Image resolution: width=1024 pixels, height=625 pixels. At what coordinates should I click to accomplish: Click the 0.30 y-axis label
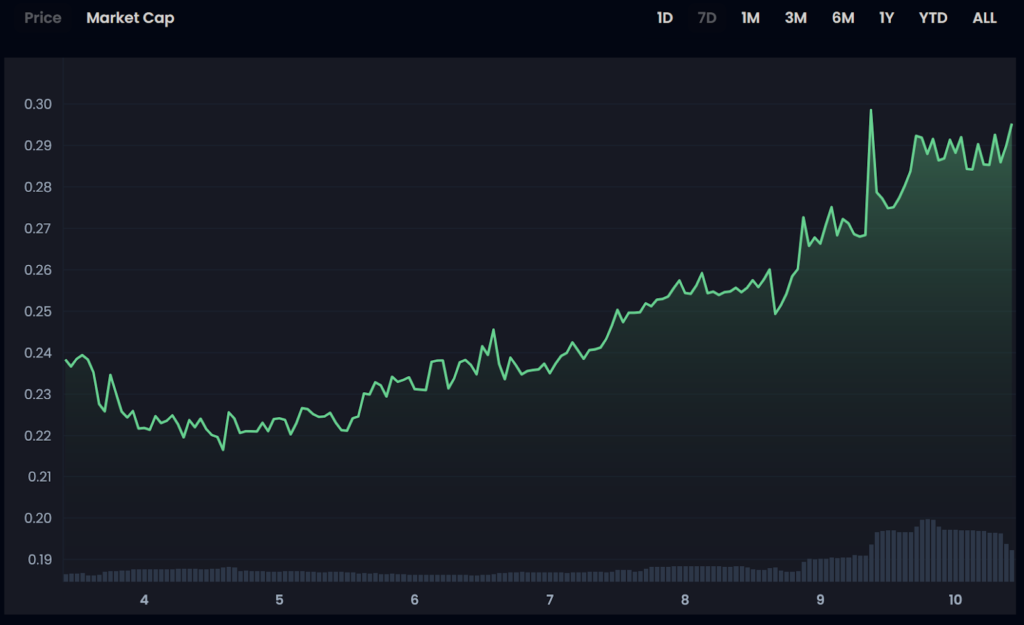point(39,104)
